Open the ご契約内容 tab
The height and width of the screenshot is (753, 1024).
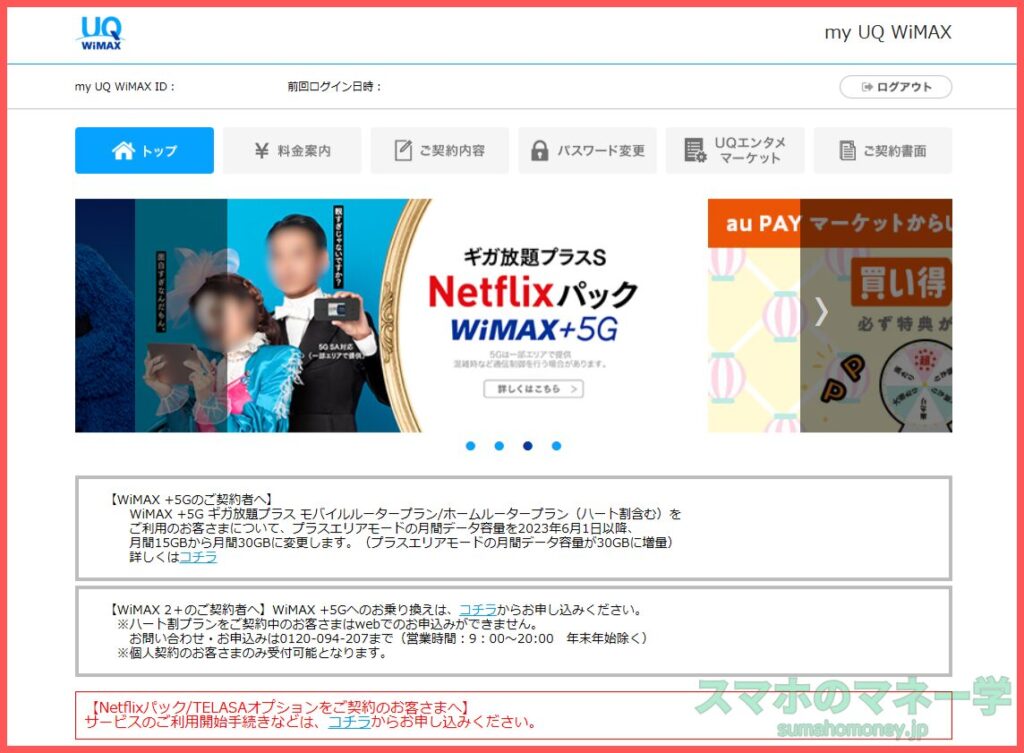(x=440, y=150)
